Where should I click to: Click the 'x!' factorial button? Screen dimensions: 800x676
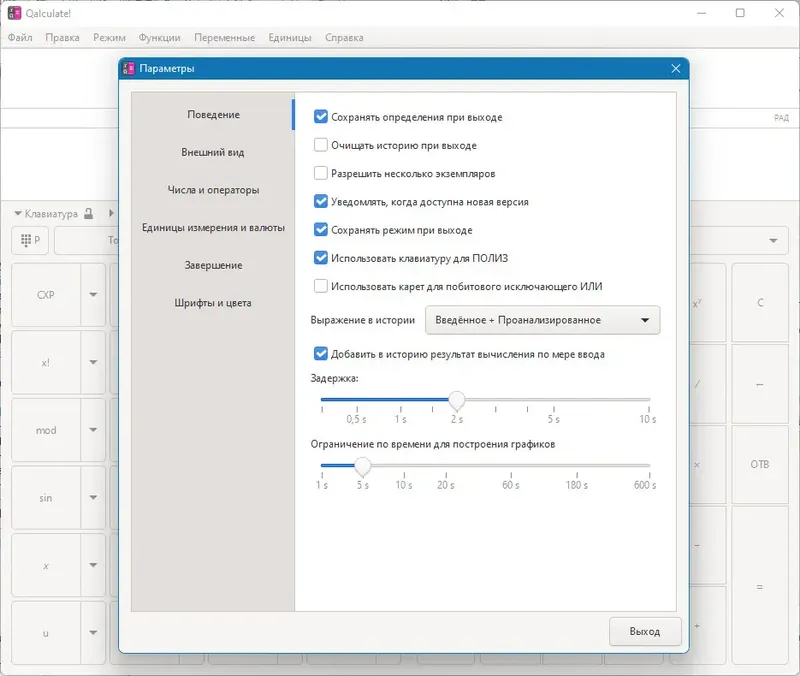[x=46, y=363]
